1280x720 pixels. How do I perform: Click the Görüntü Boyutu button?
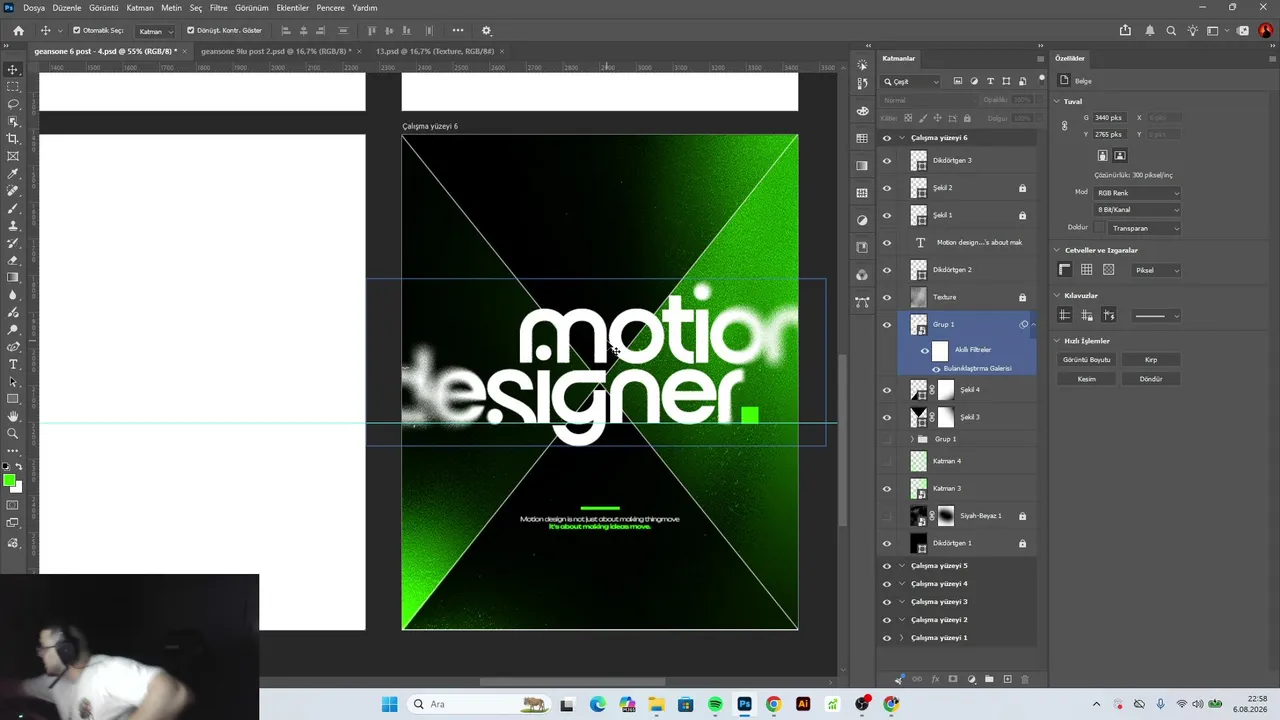tap(1087, 360)
